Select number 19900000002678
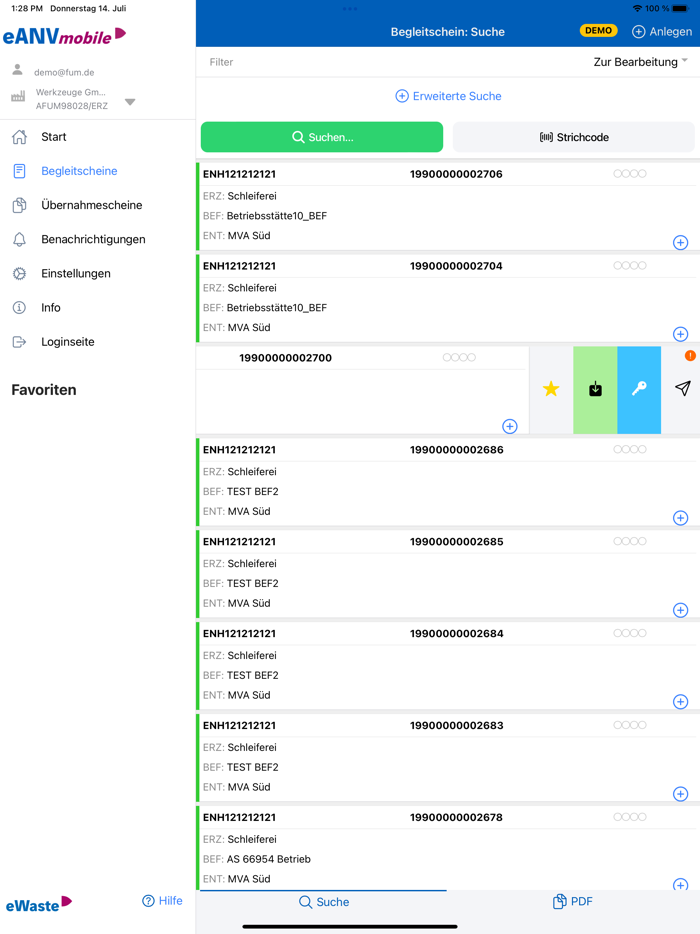This screenshot has height=934, width=700. click(456, 817)
